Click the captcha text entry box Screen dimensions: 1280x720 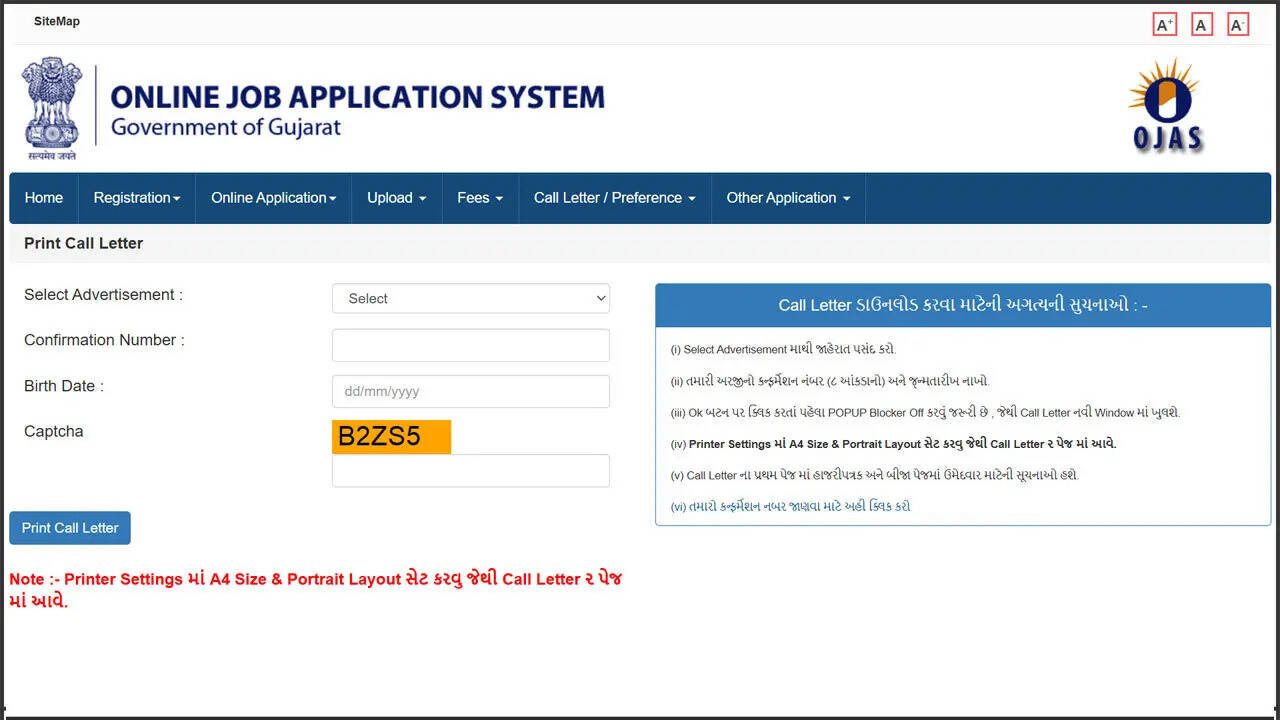[470, 471]
